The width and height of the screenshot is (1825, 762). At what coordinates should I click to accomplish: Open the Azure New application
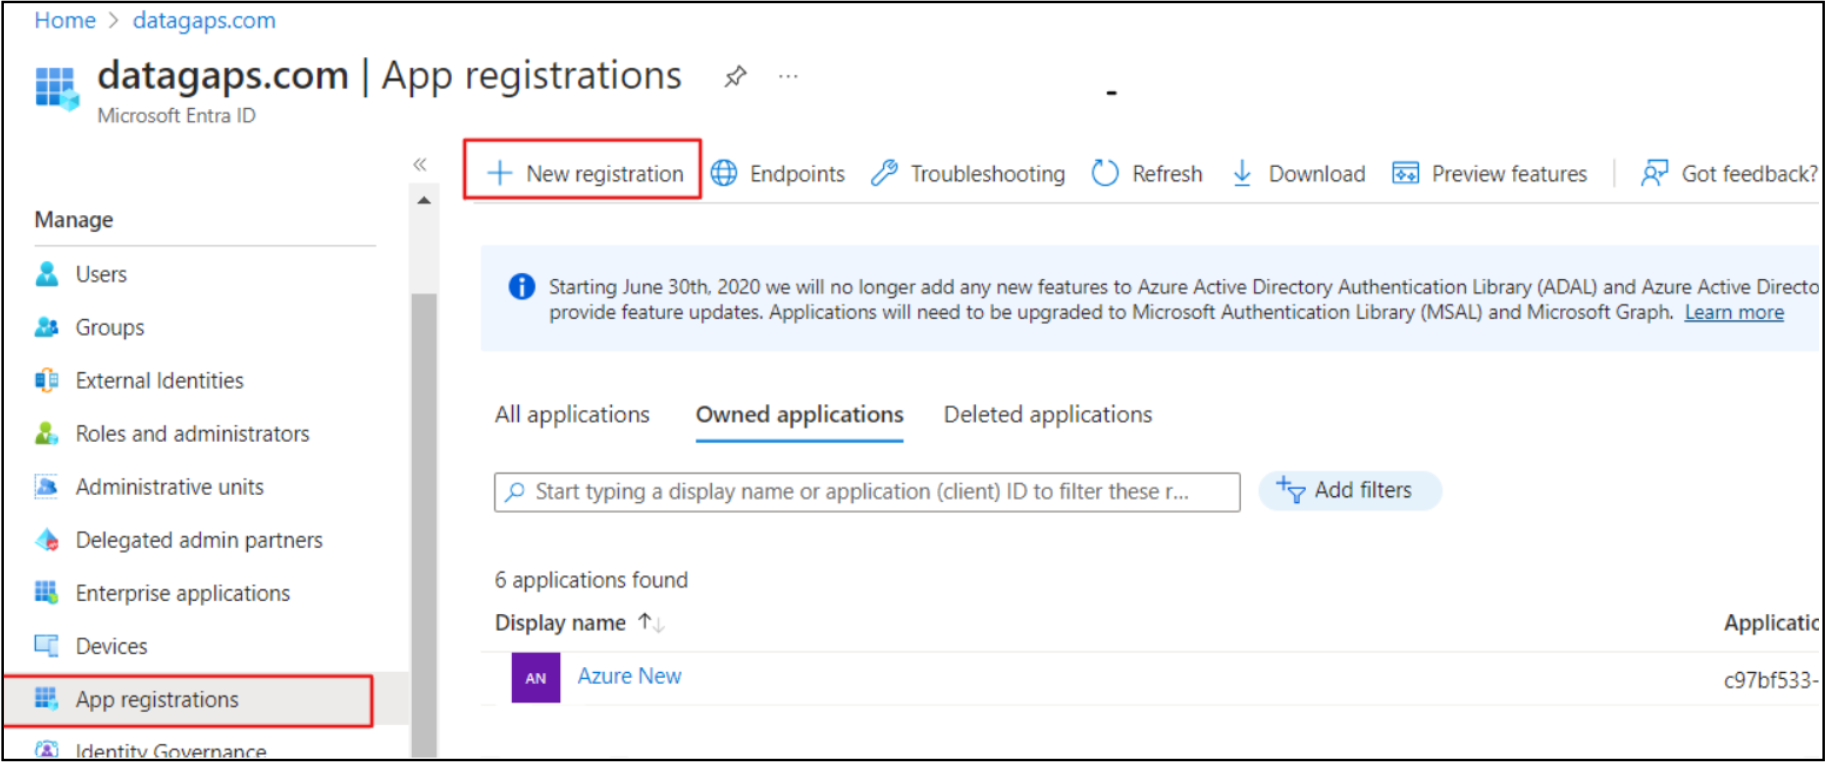629,676
